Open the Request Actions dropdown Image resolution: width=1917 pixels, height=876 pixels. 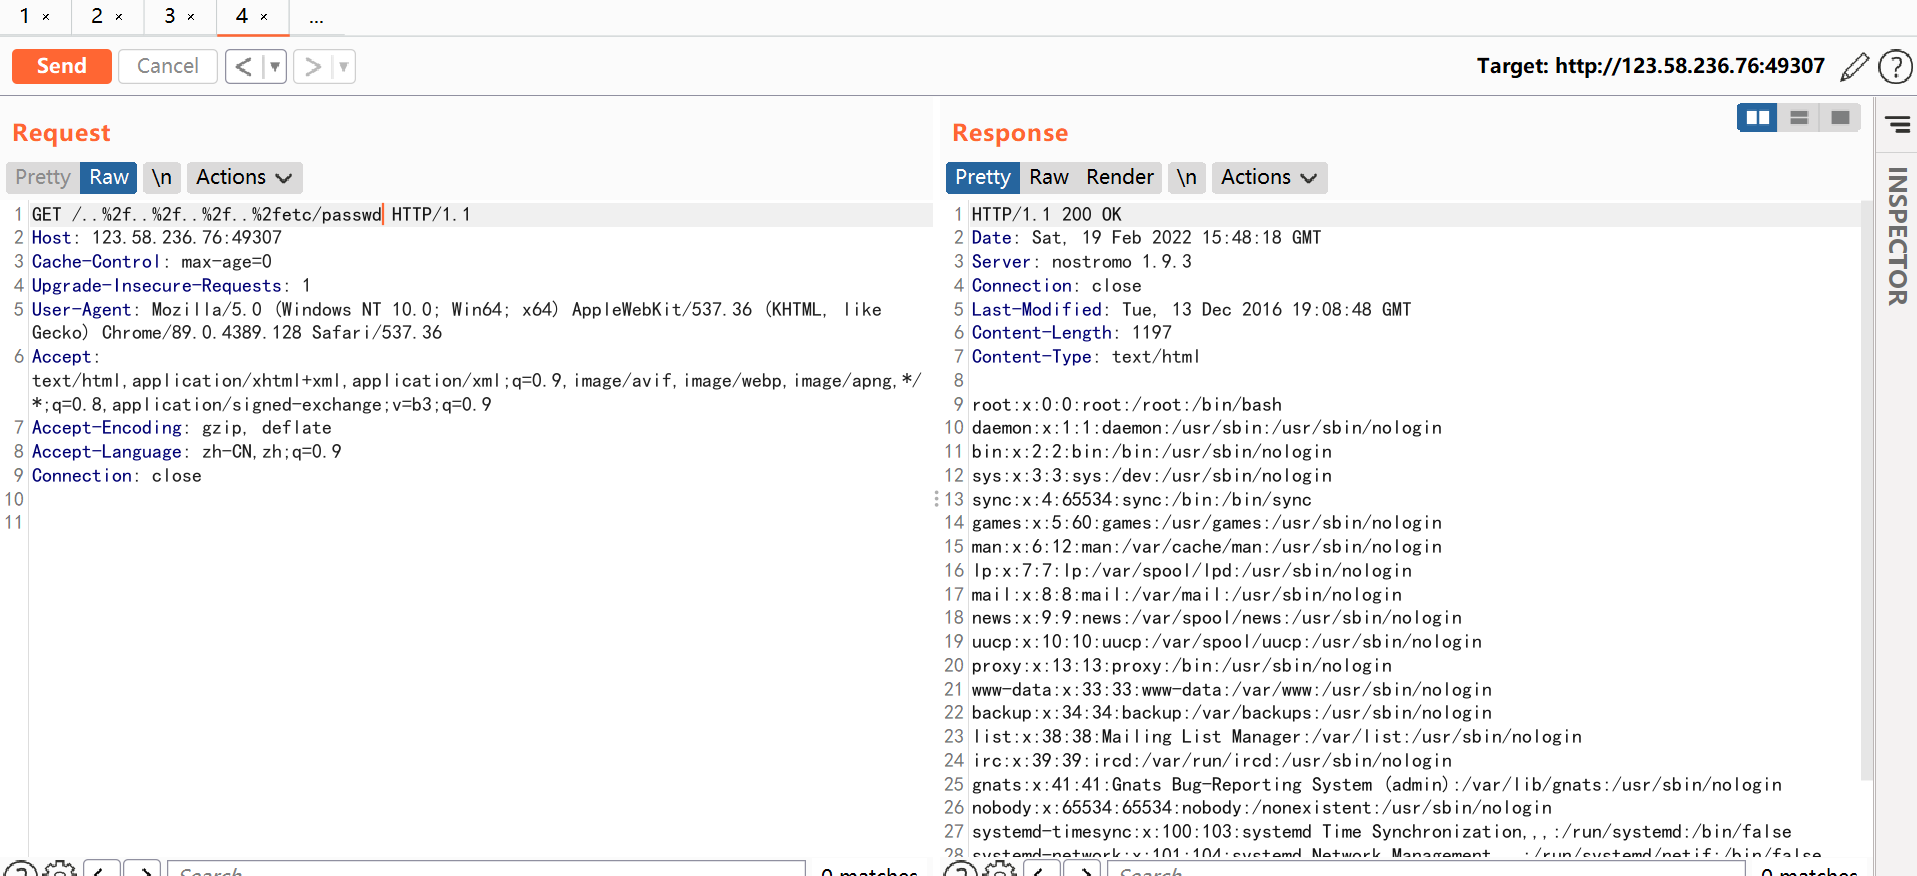pyautogui.click(x=244, y=177)
